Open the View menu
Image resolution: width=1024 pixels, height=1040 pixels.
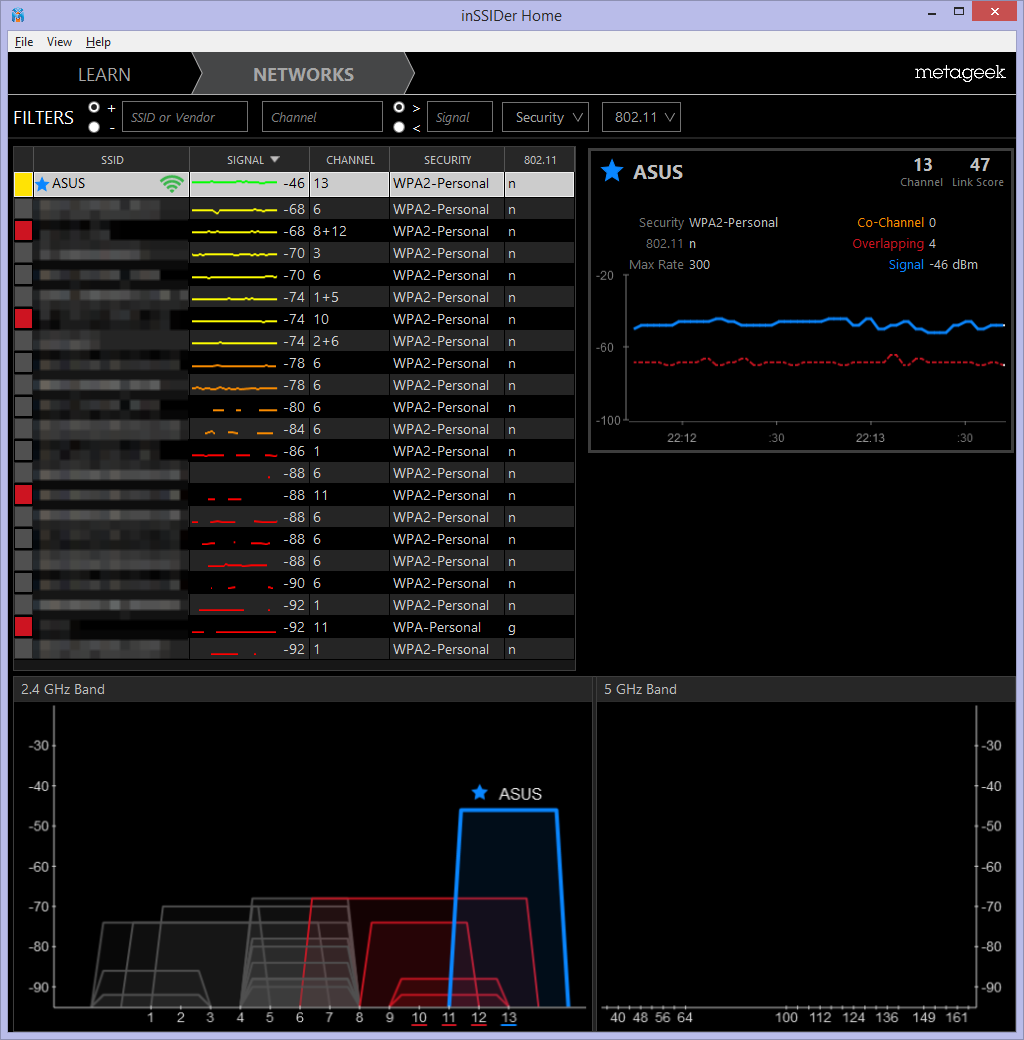pos(59,42)
